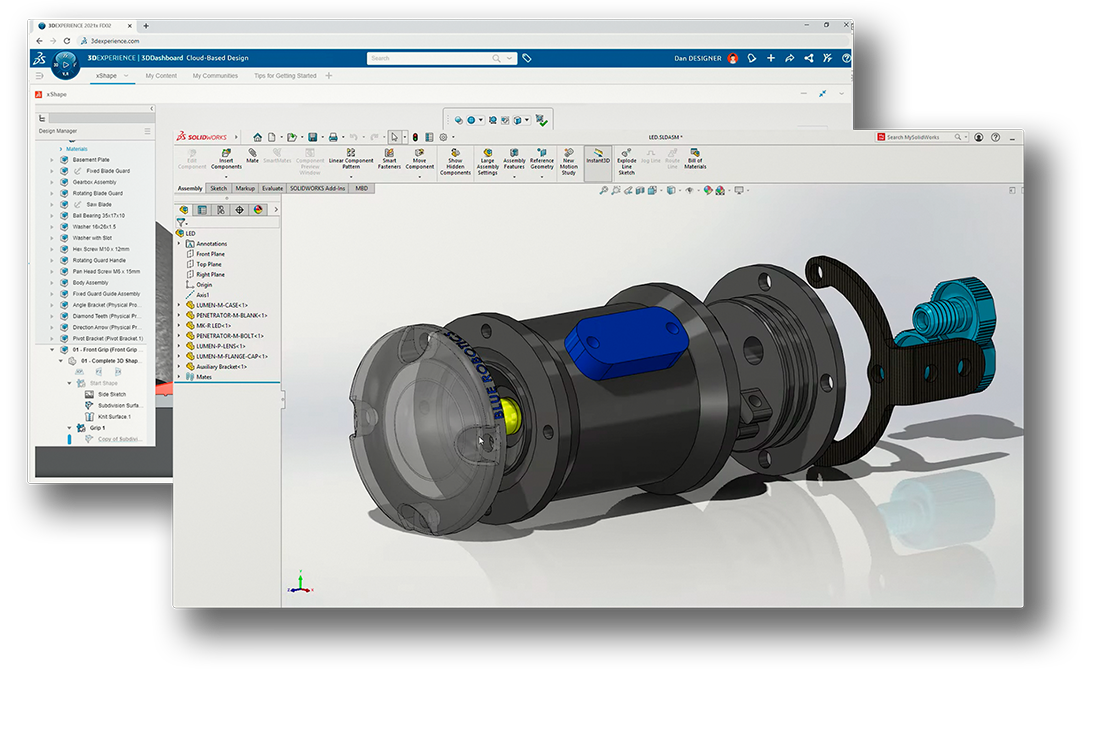Reload the browser page

click(x=67, y=41)
